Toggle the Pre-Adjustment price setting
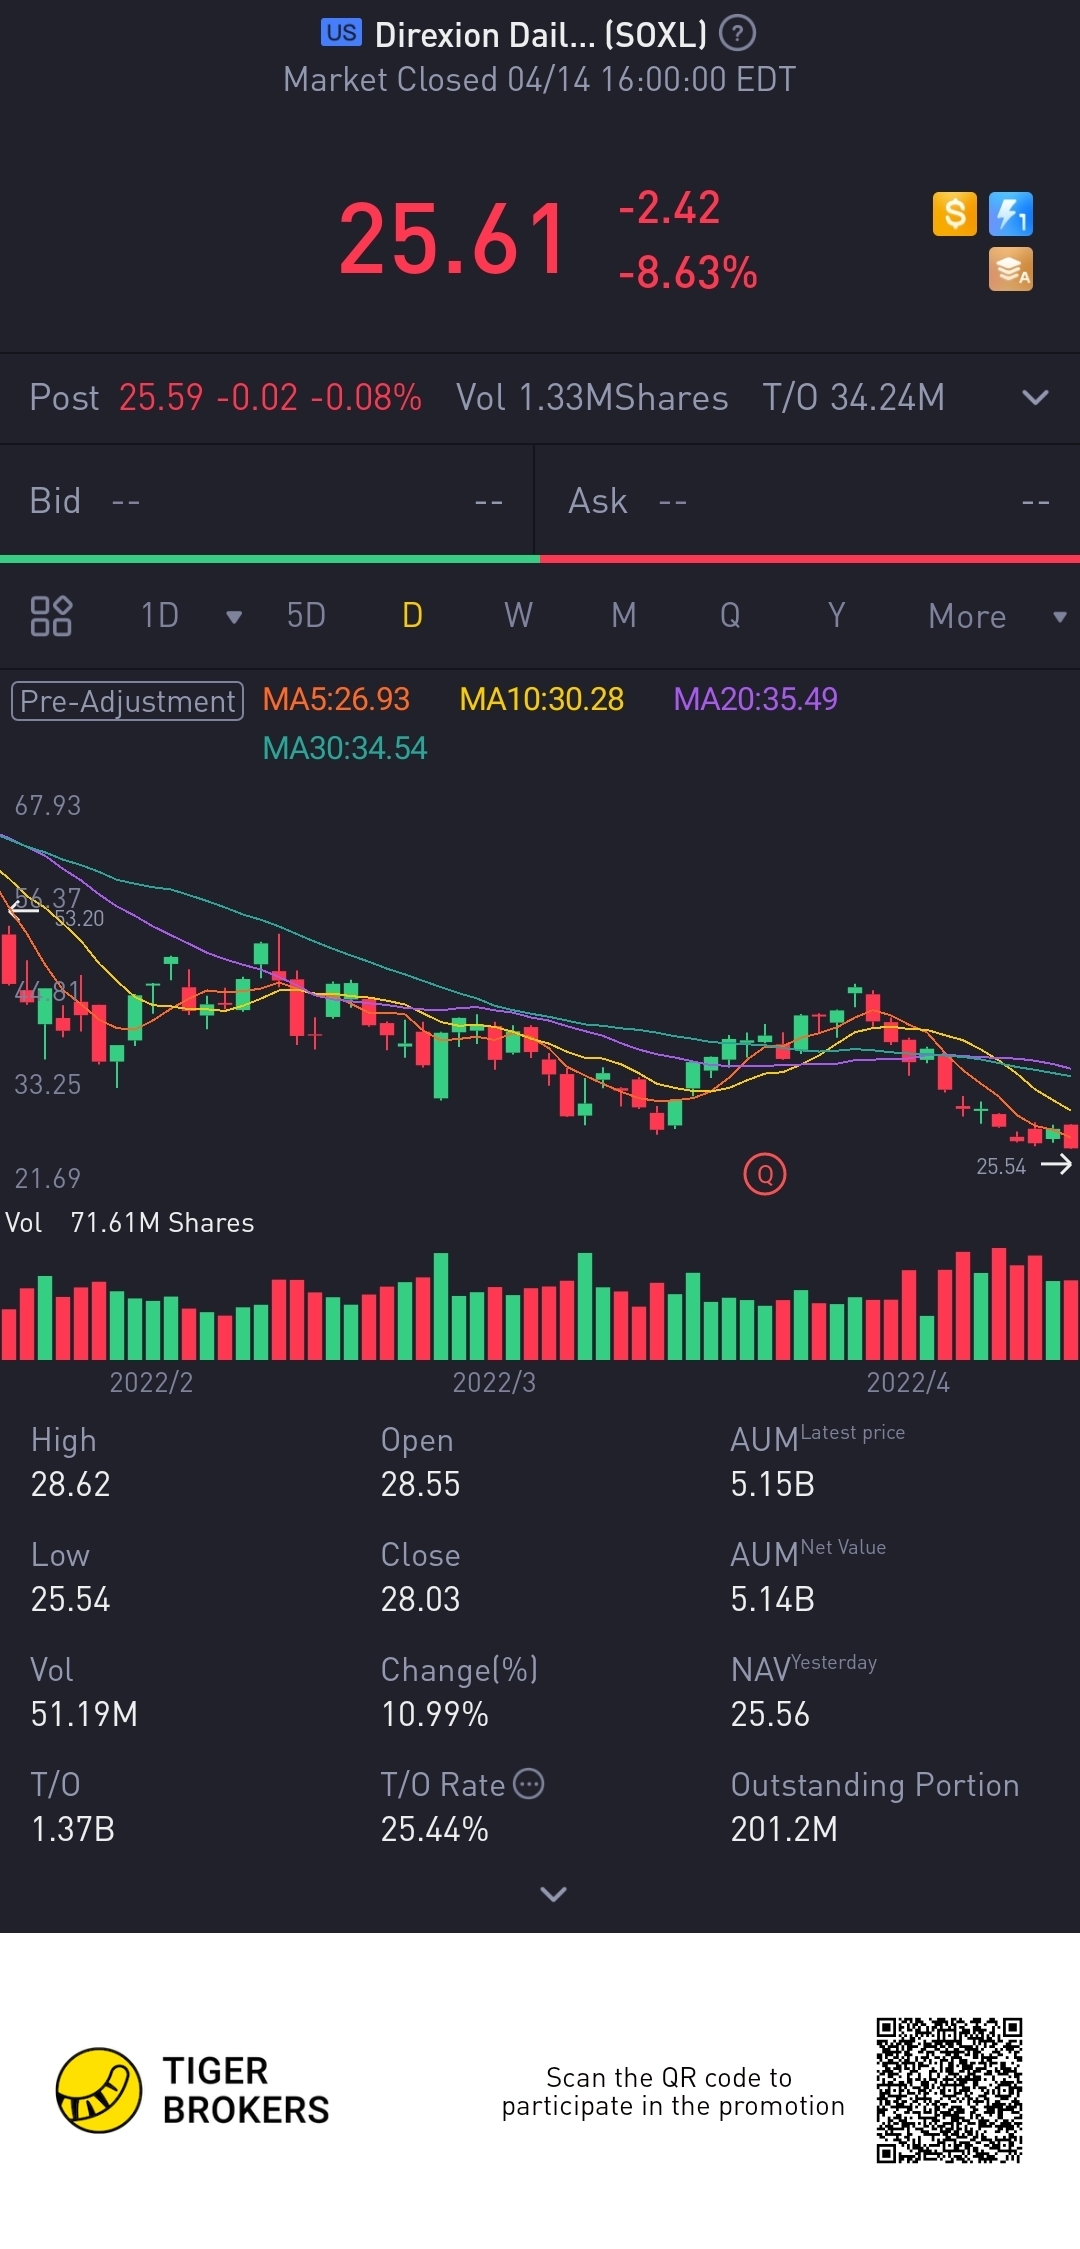 tap(127, 701)
